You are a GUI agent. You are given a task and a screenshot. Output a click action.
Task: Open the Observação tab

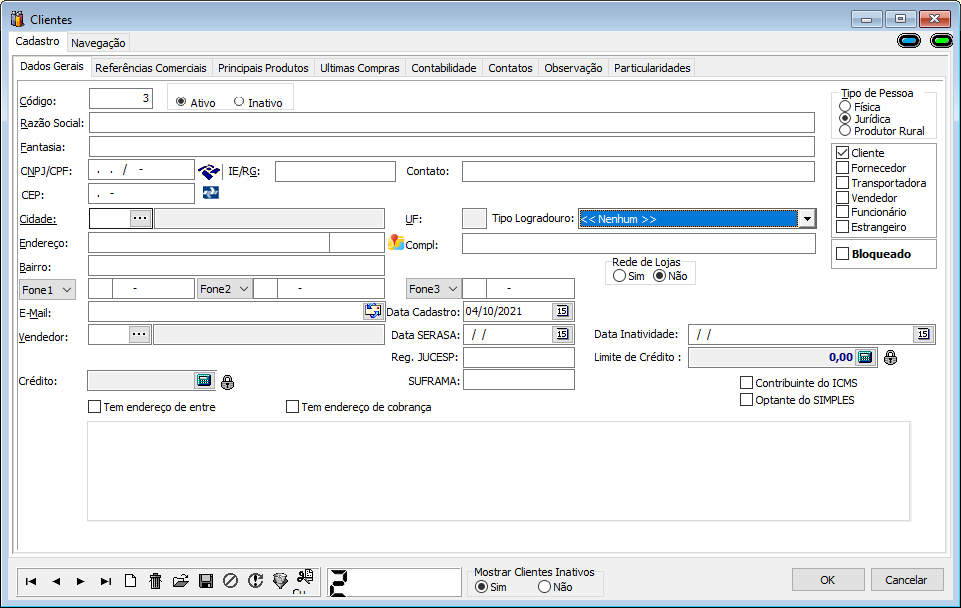click(573, 68)
